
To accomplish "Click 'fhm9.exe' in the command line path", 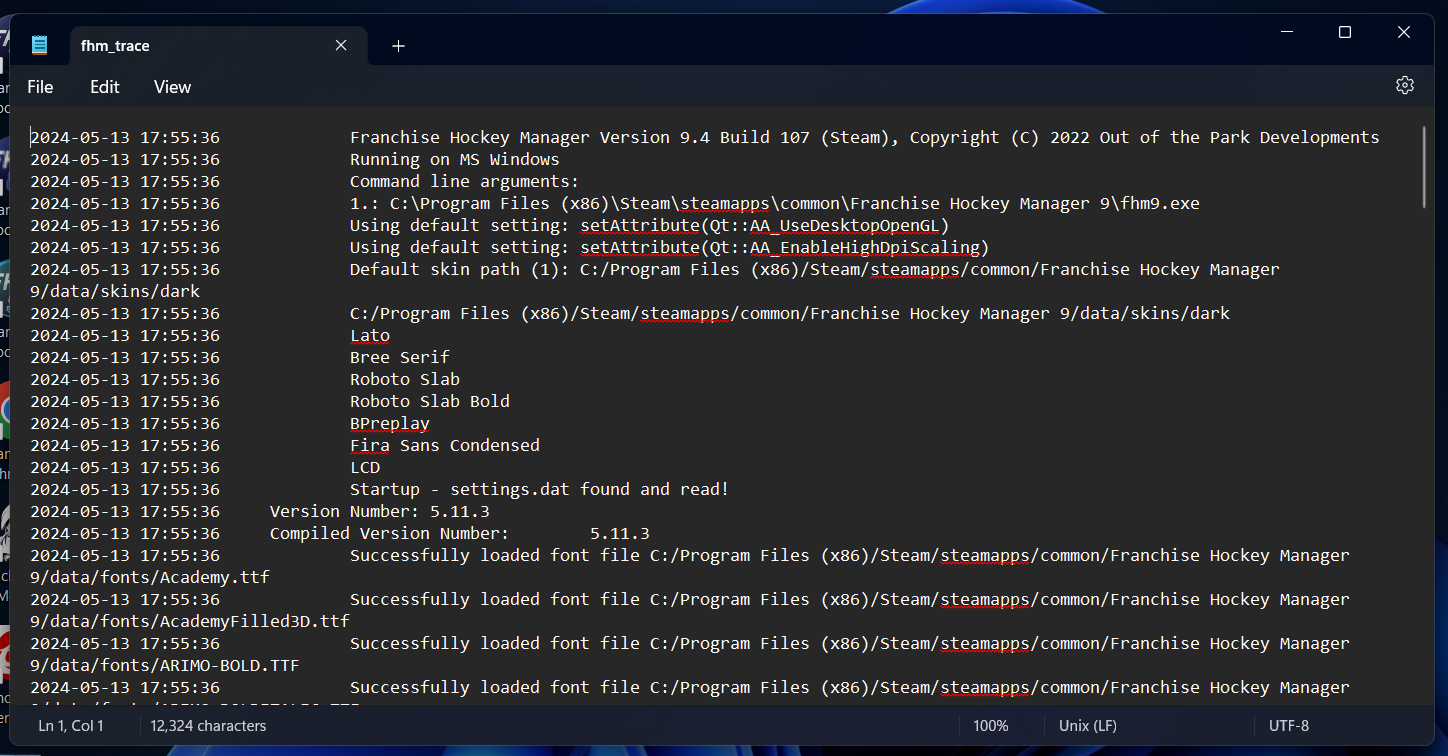I will (x=1160, y=203).
